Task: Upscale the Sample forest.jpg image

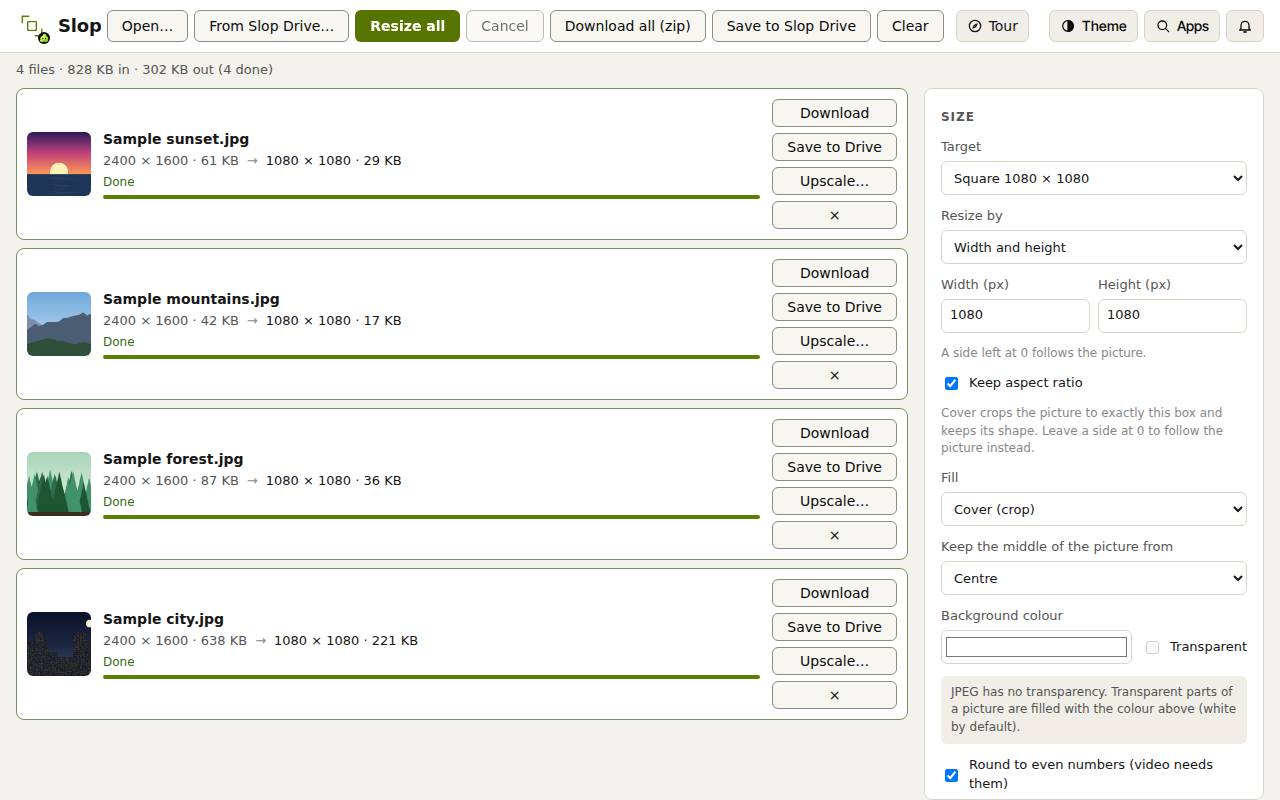Action: coord(834,501)
